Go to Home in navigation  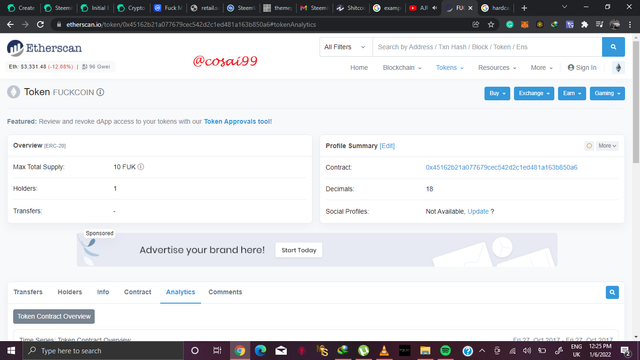pyautogui.click(x=359, y=68)
